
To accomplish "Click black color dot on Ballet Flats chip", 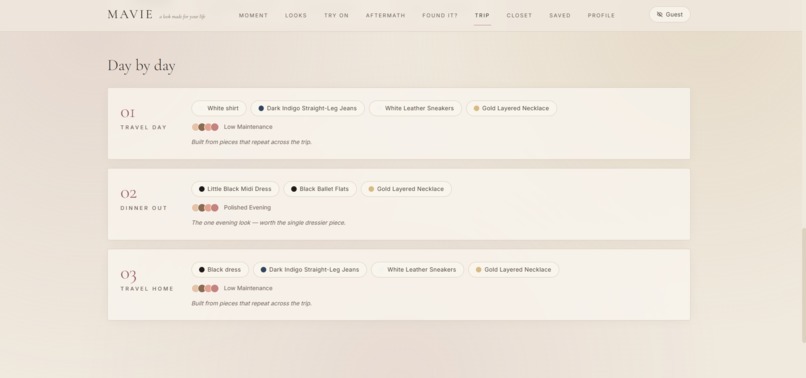I will click(294, 189).
